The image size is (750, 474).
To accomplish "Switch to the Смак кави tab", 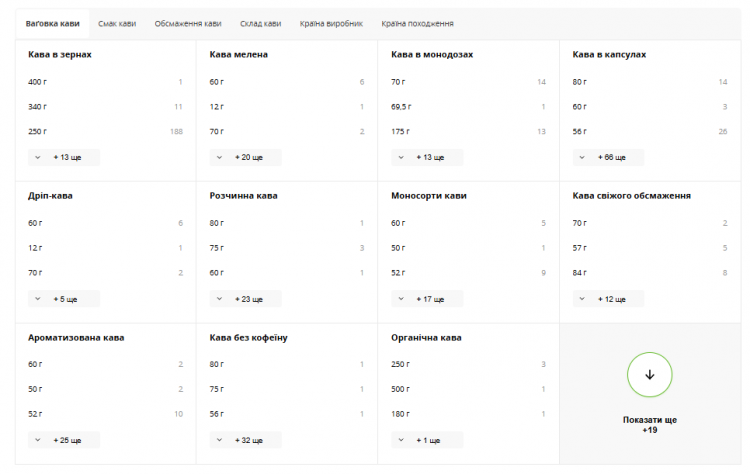I will [x=117, y=23].
